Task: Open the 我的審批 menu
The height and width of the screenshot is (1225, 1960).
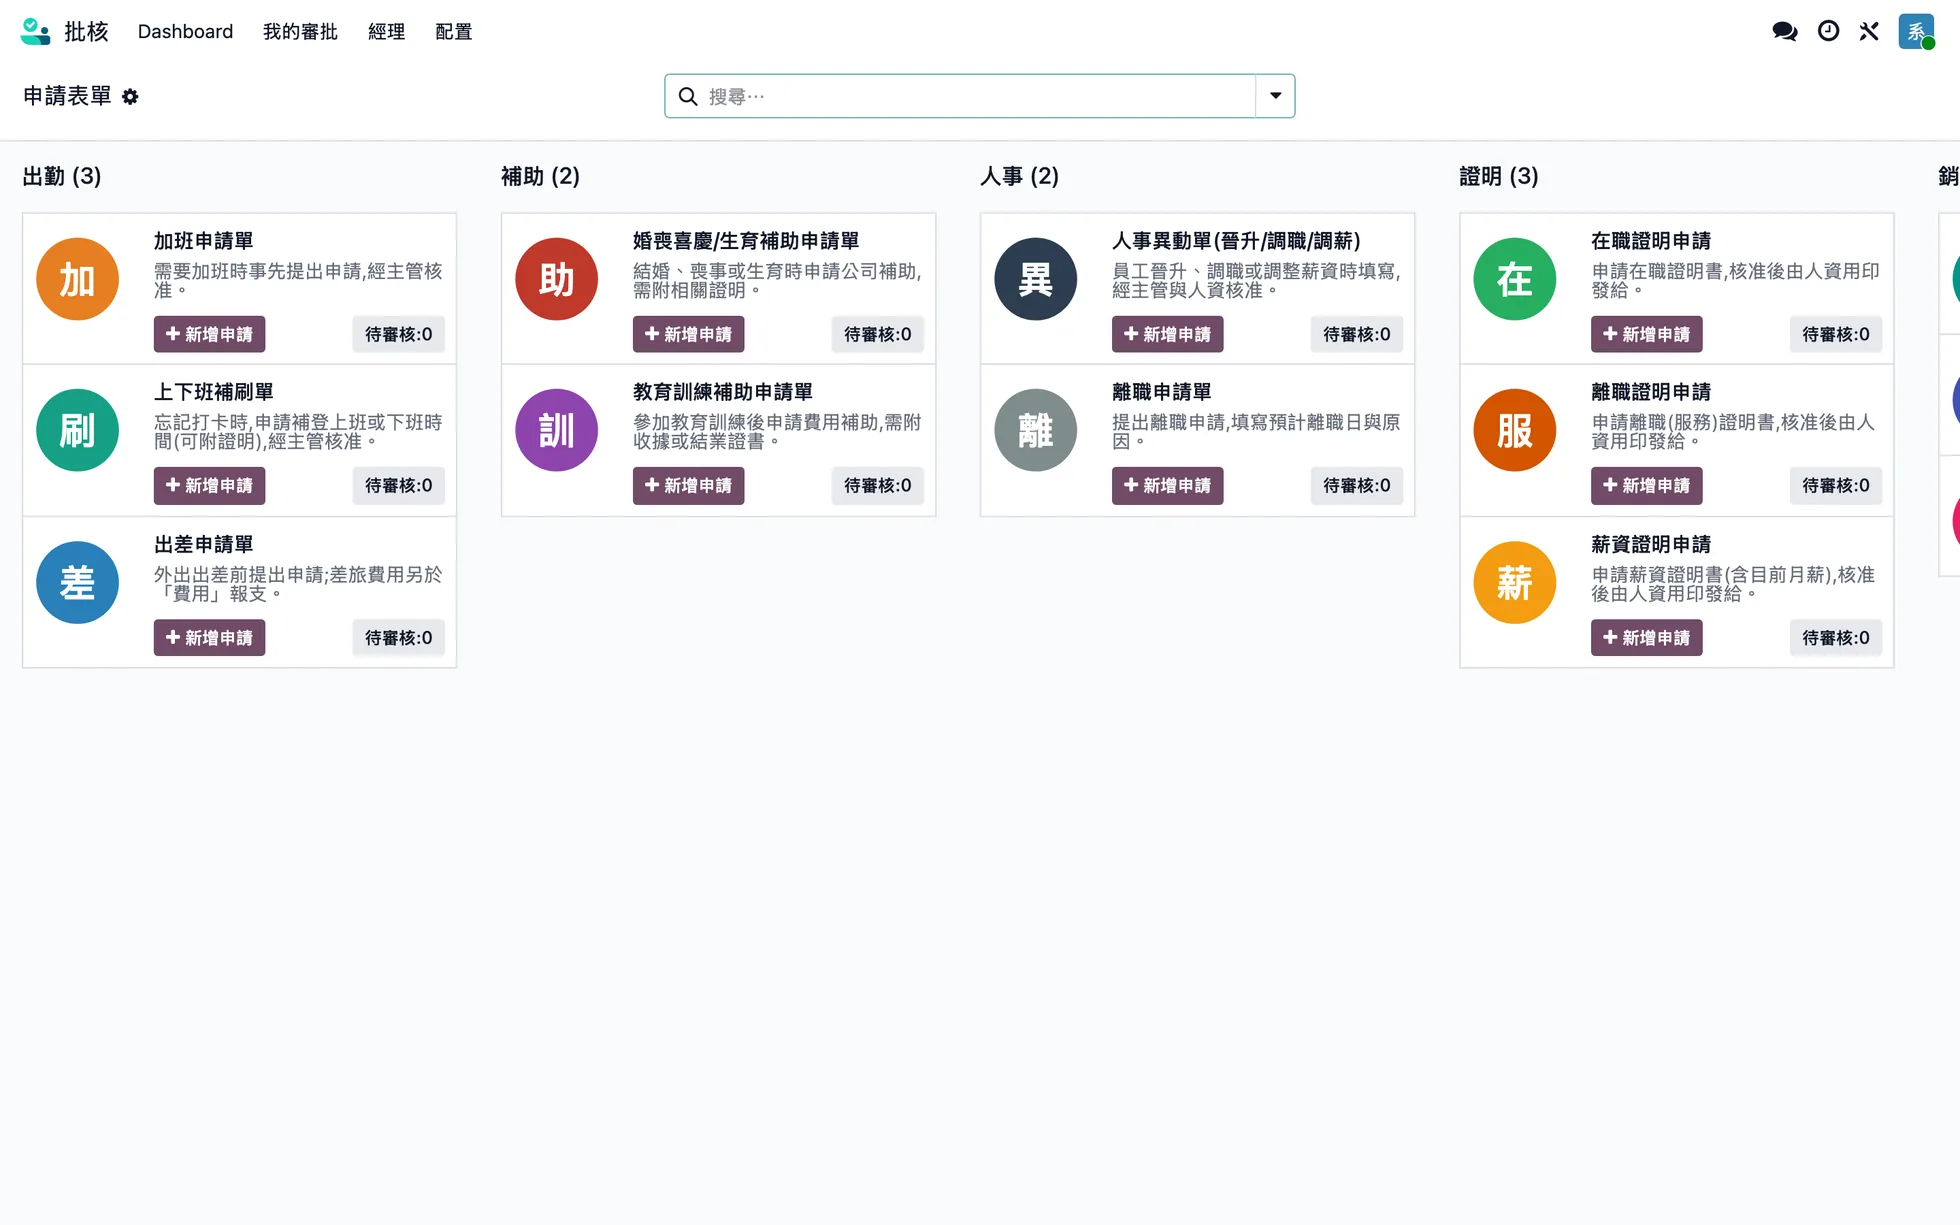Action: [x=300, y=31]
